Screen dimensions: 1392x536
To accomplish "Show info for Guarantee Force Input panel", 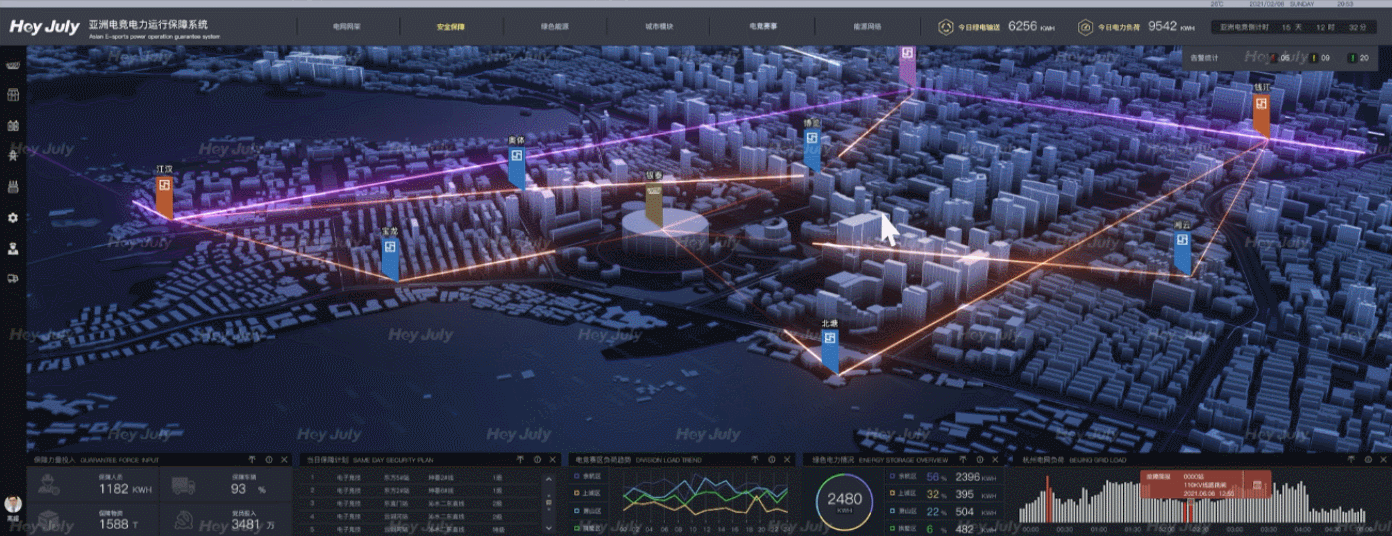I will tap(268, 459).
